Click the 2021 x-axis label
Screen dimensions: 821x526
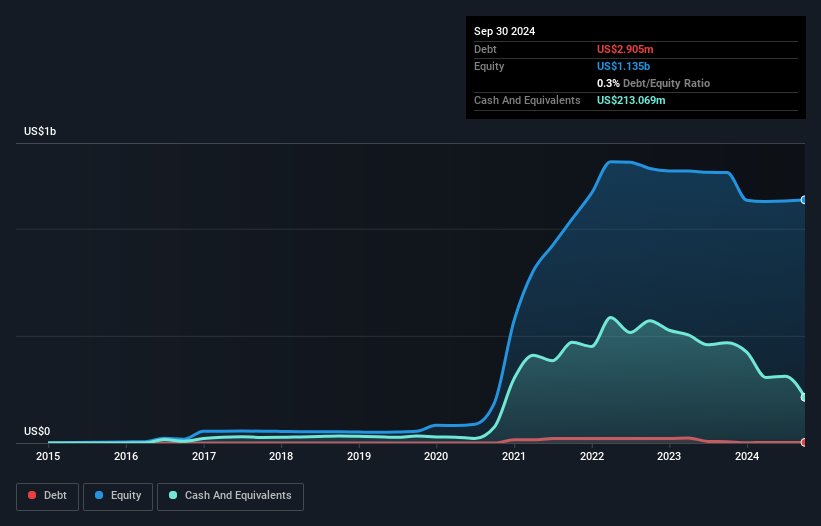click(514, 456)
